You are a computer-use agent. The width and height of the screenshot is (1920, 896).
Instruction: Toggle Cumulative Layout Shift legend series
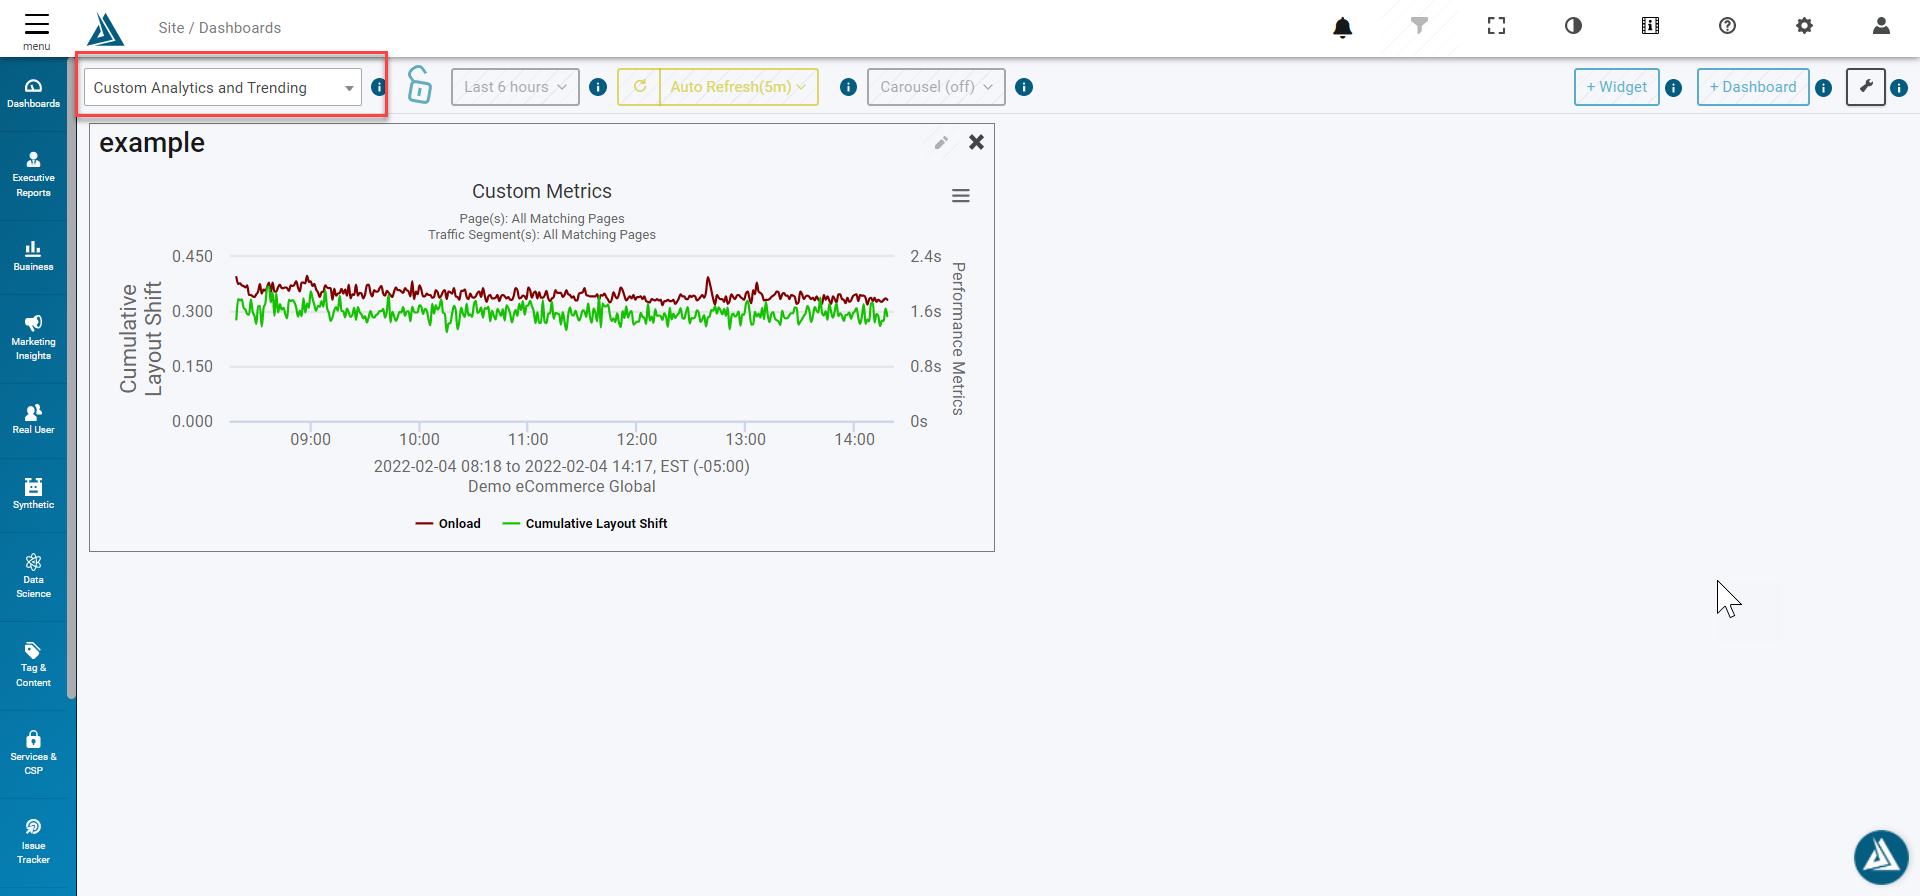coord(585,524)
